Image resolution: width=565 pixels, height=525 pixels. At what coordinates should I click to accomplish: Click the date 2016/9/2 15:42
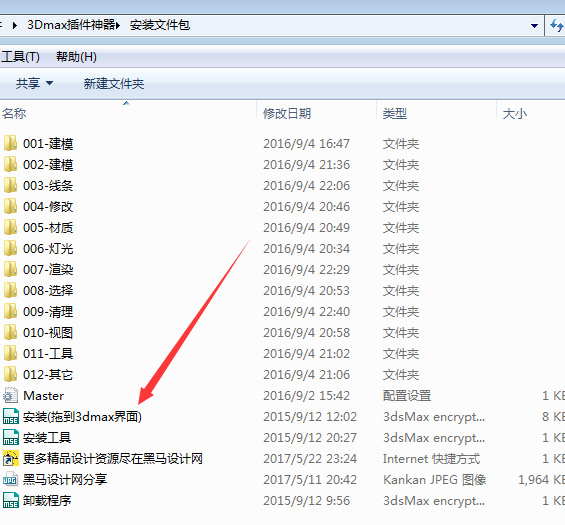coord(306,395)
